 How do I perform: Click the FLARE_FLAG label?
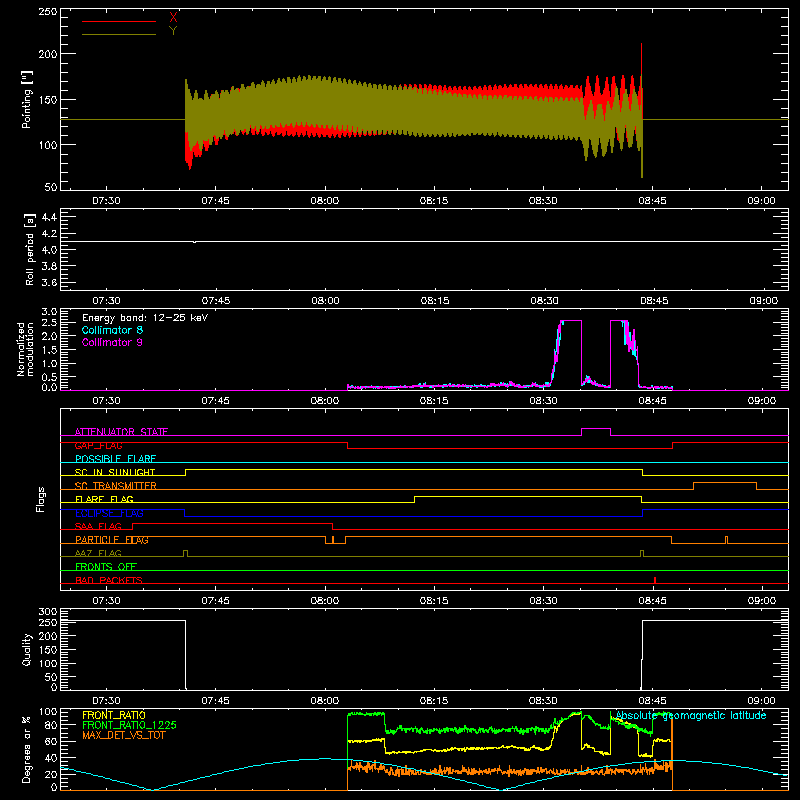pos(104,499)
